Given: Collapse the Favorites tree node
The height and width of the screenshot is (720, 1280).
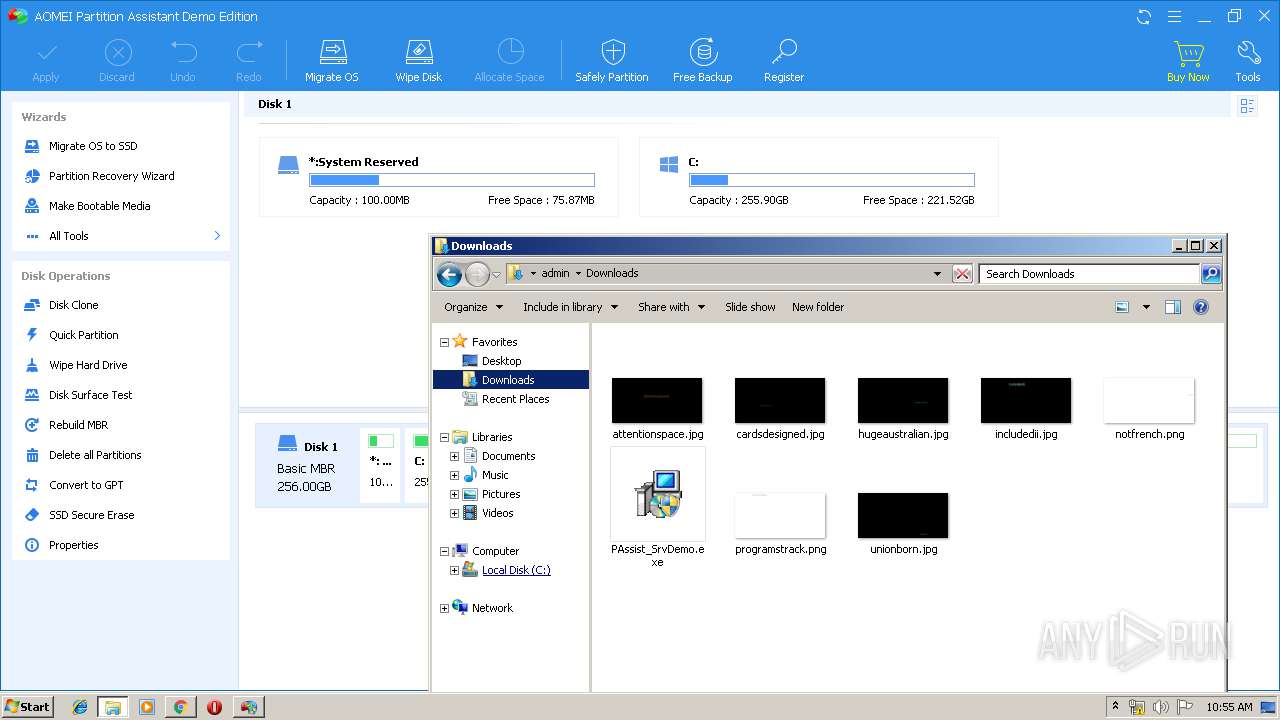Looking at the screenshot, I should pyautogui.click(x=445, y=342).
